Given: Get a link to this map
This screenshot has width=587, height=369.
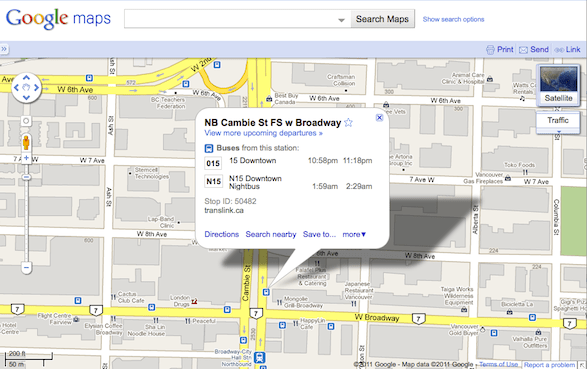Looking at the screenshot, I should pos(568,49).
